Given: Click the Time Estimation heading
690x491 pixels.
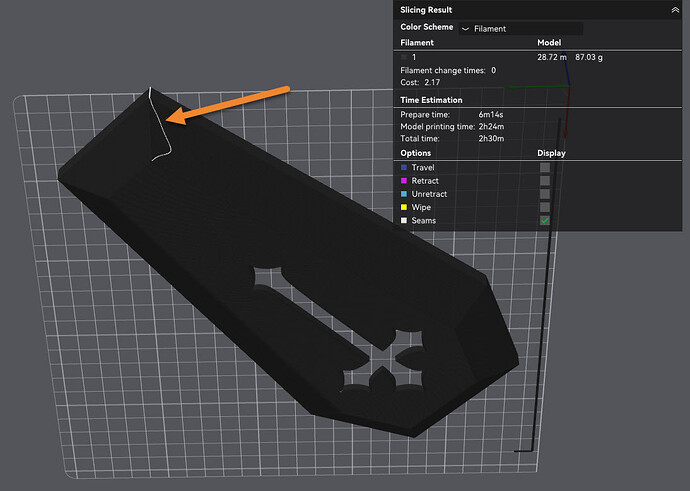Looking at the screenshot, I should pyautogui.click(x=431, y=100).
